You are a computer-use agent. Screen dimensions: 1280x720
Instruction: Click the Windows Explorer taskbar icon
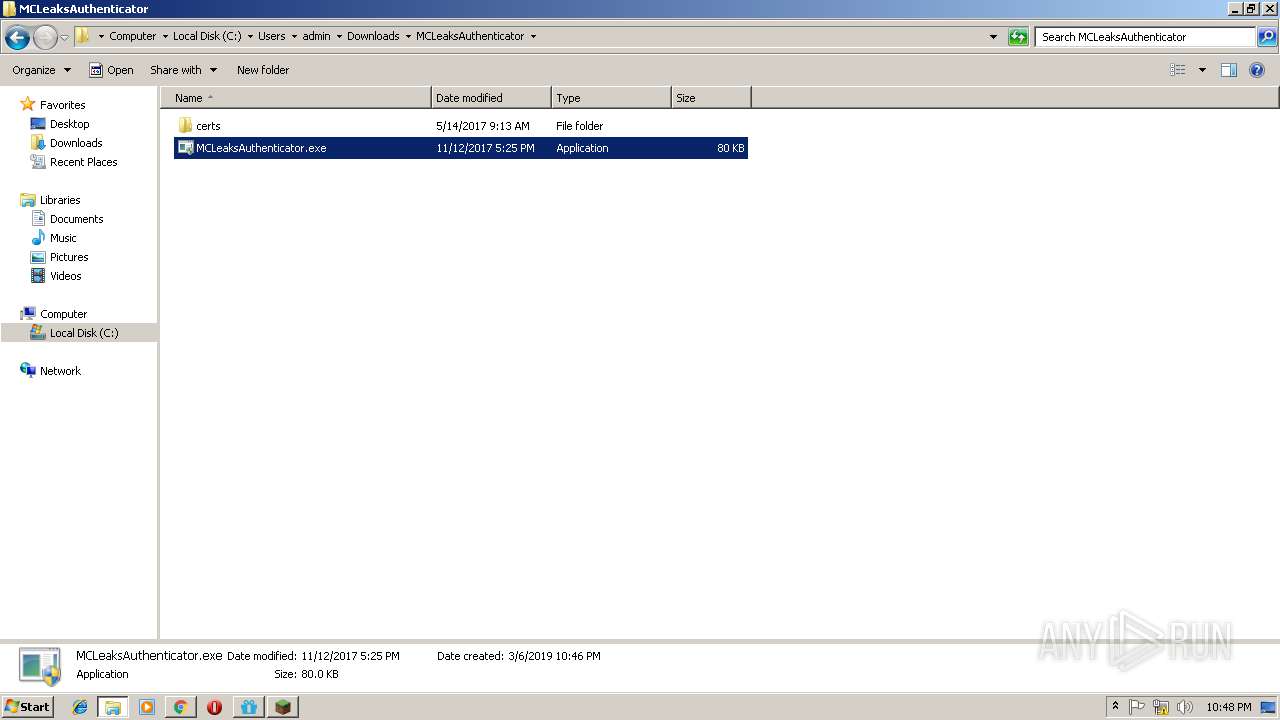click(x=113, y=707)
